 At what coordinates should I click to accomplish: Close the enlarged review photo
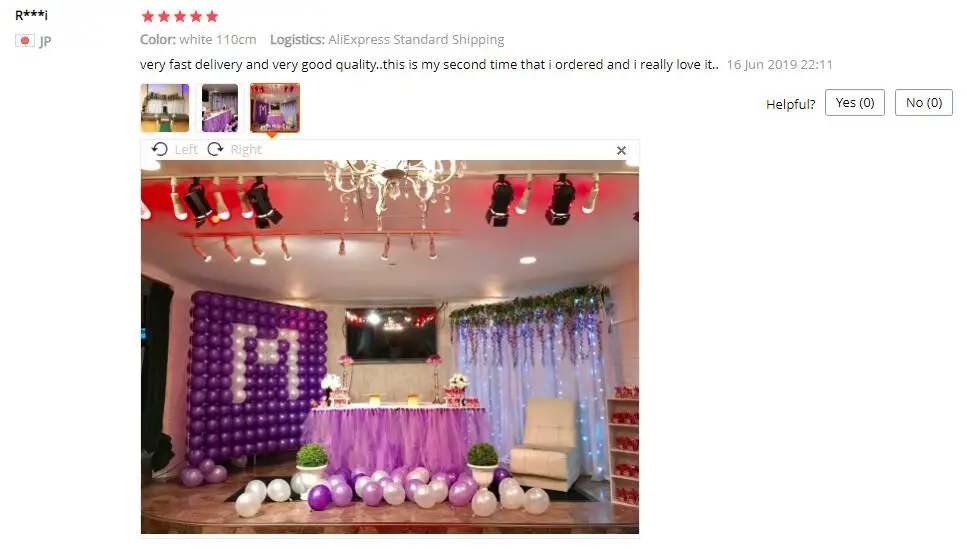(x=621, y=151)
